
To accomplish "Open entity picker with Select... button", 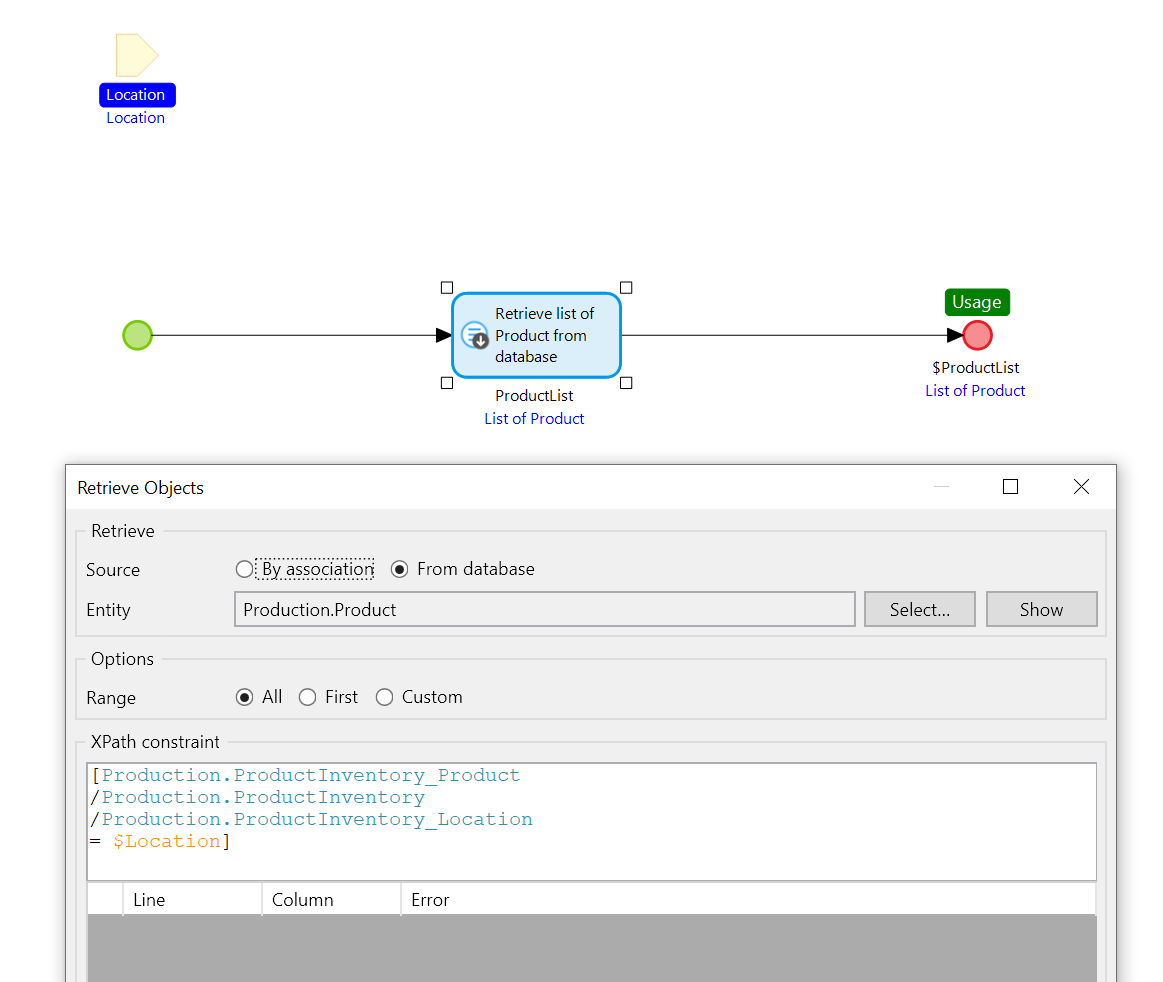I will click(920, 609).
